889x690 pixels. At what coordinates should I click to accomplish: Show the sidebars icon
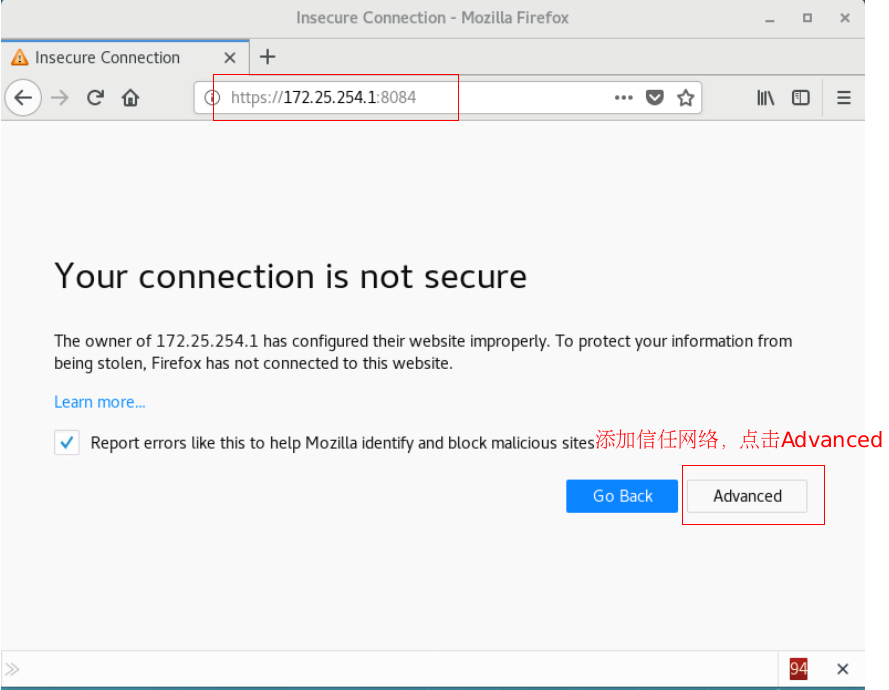point(801,98)
